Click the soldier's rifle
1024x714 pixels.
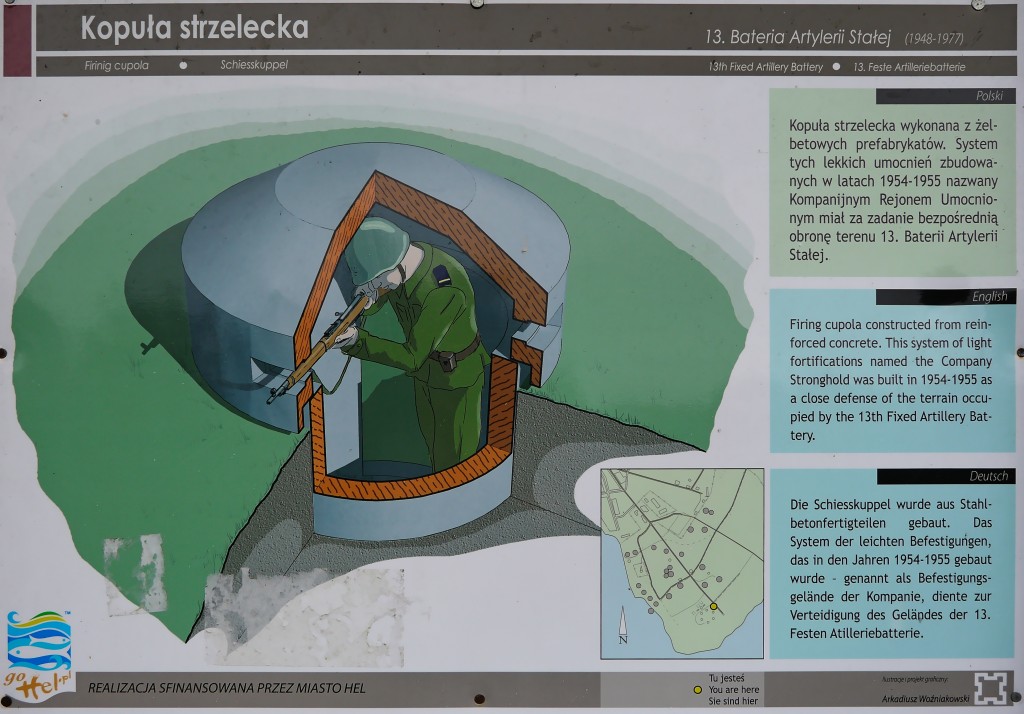coord(320,345)
